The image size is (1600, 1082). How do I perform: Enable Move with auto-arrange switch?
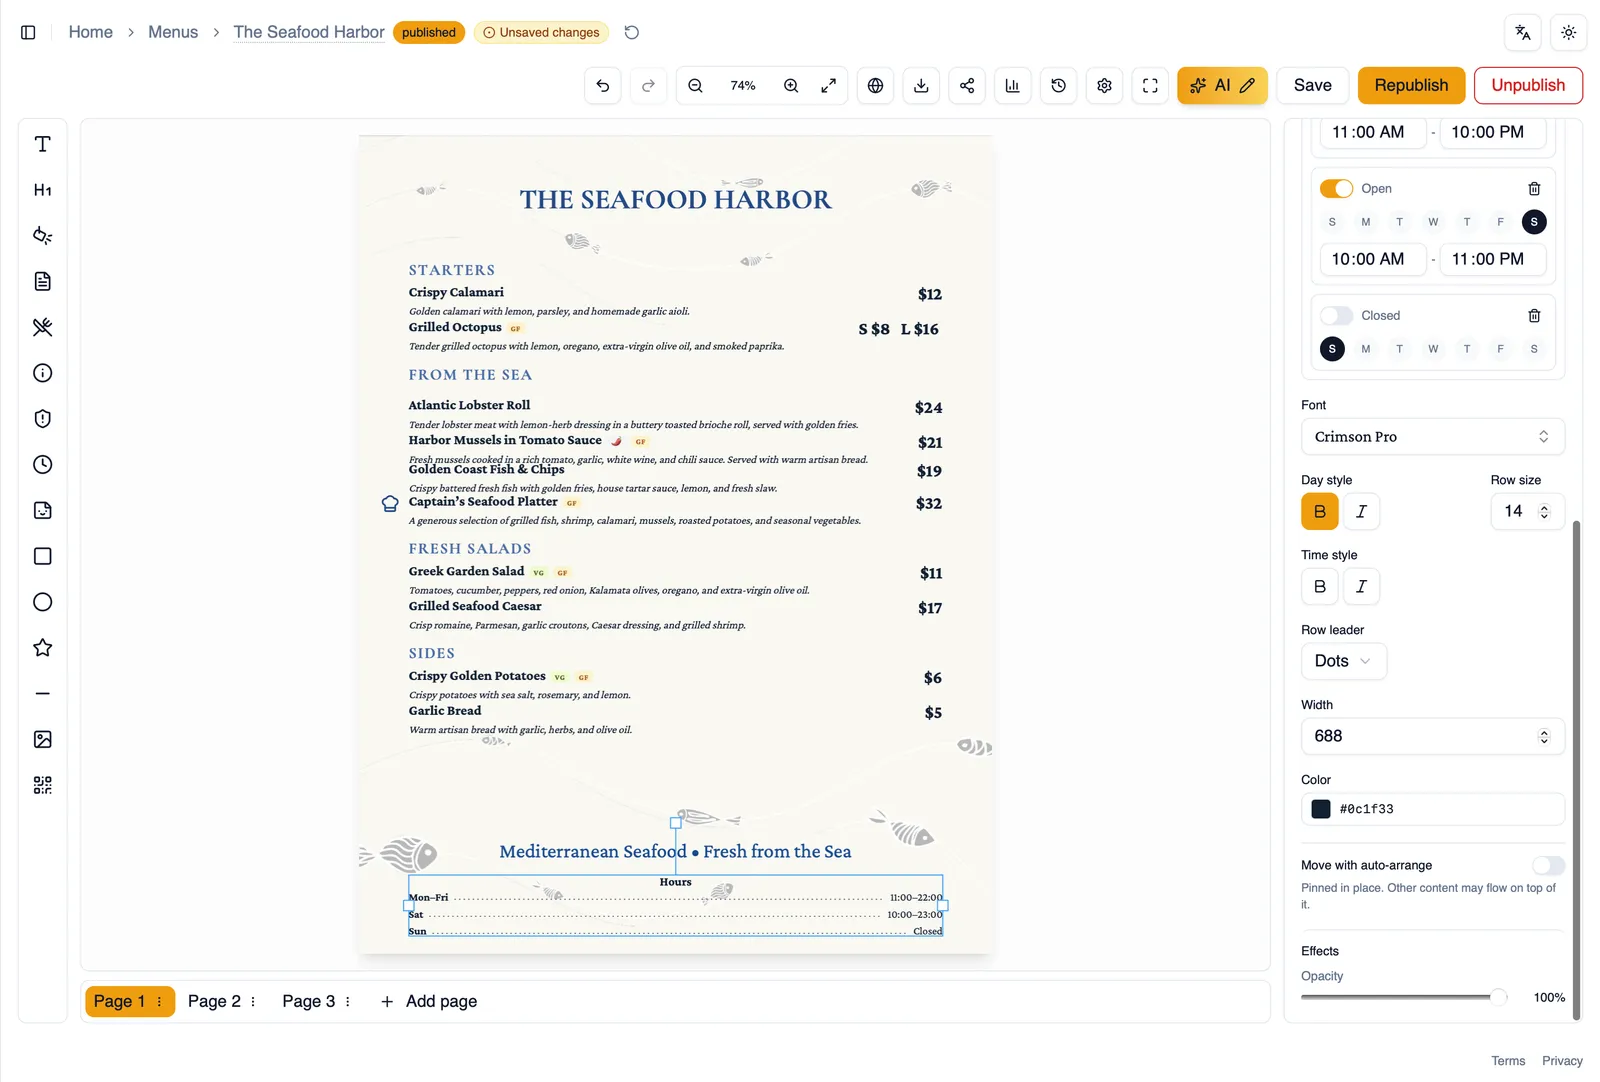point(1548,865)
